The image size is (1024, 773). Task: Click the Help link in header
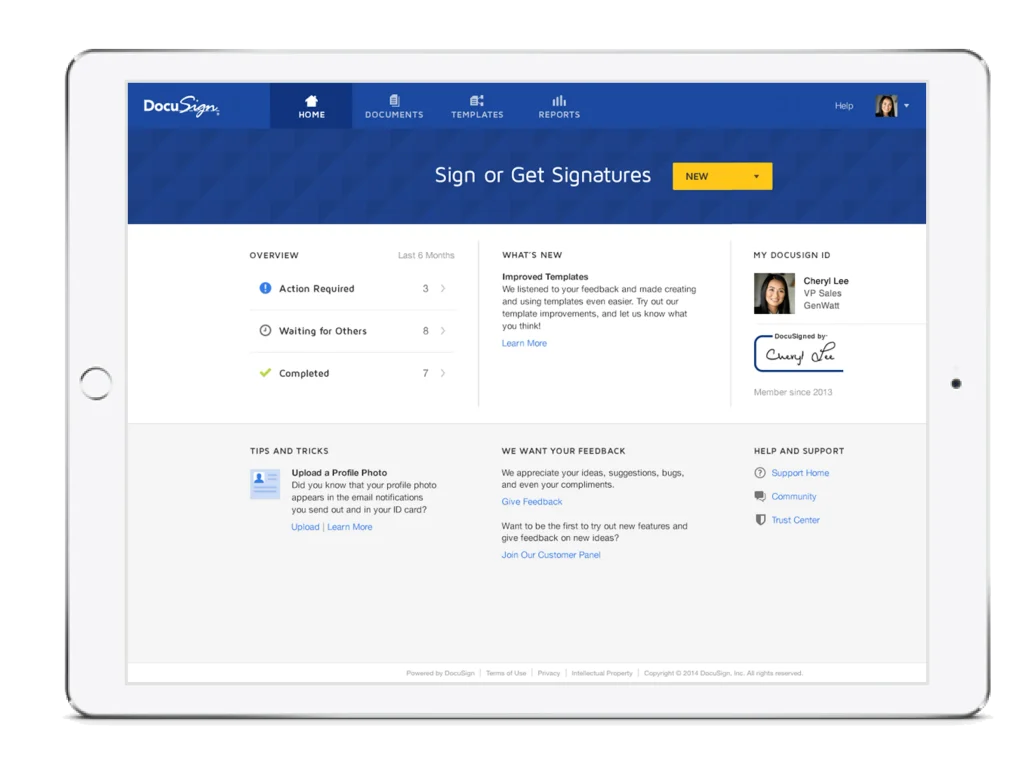pyautogui.click(x=844, y=106)
